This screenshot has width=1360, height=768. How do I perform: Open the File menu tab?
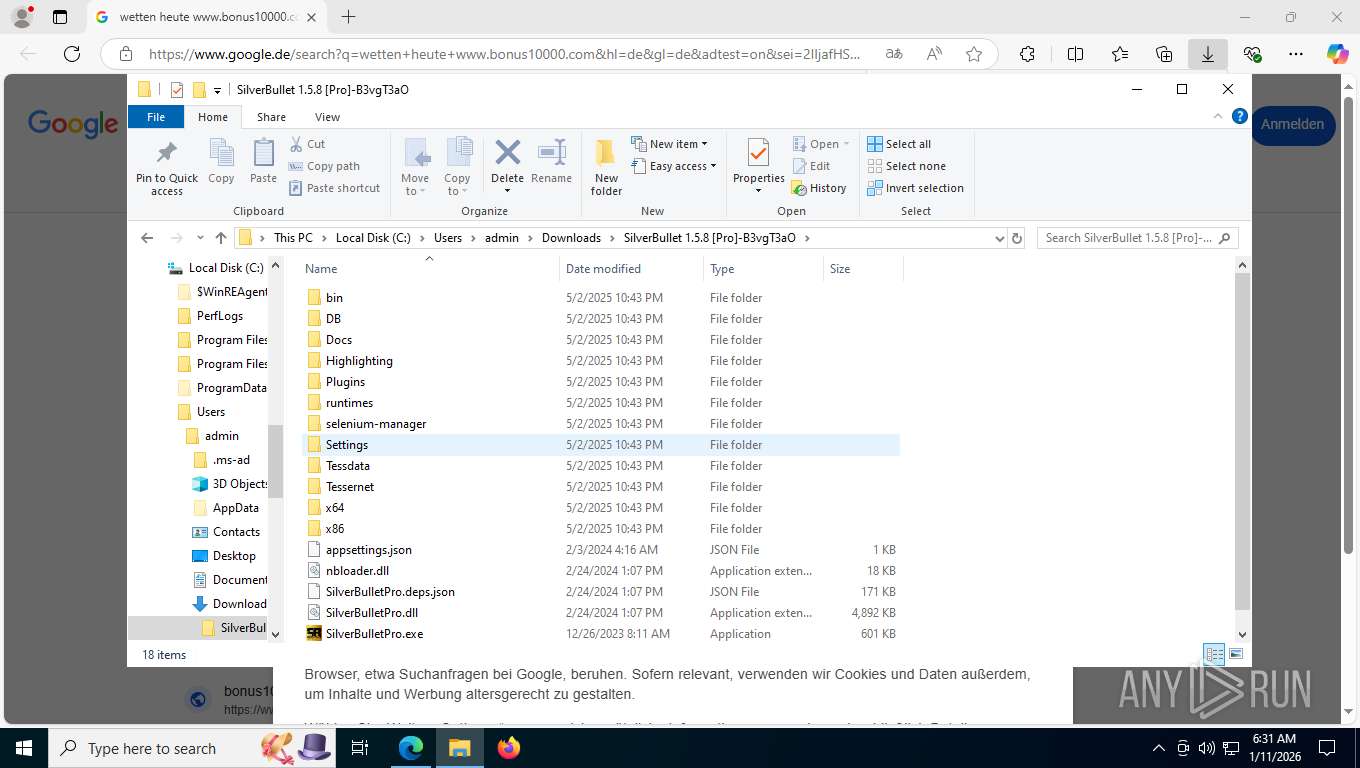tap(156, 117)
